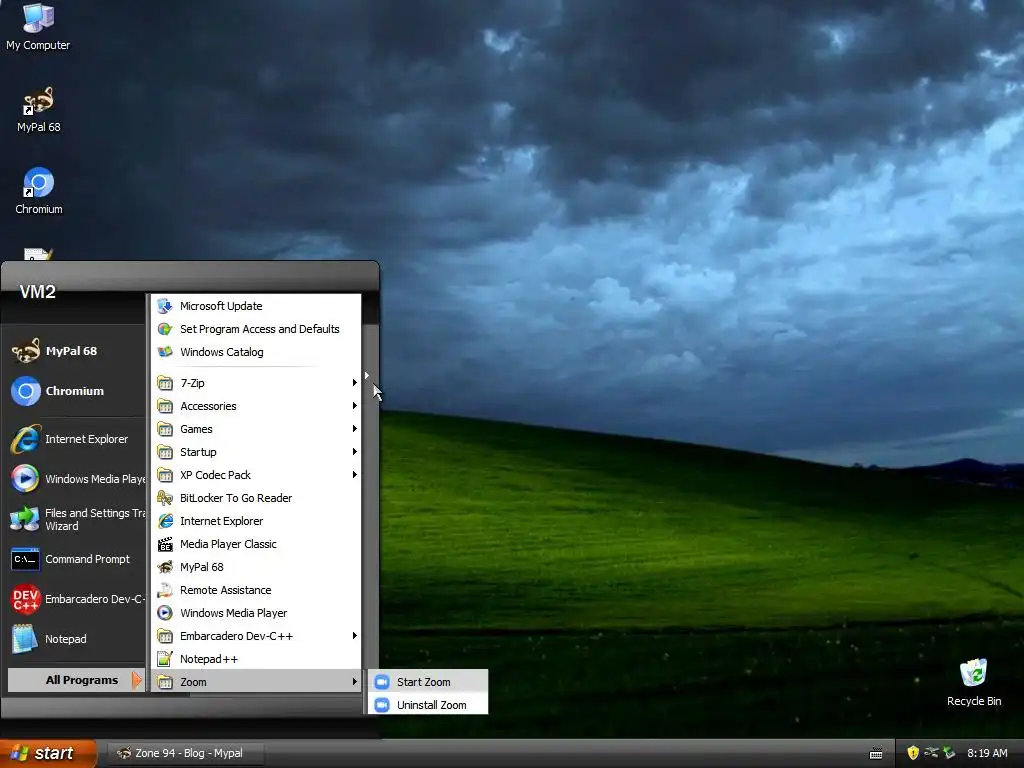The image size is (1024, 768).
Task: Click the Notepad icon in Start menu
Action: click(25, 639)
